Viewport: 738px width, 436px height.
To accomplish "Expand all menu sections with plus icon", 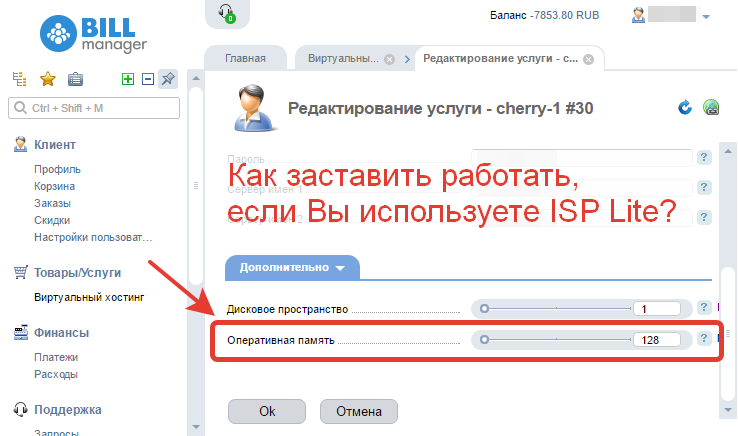I will (128, 79).
